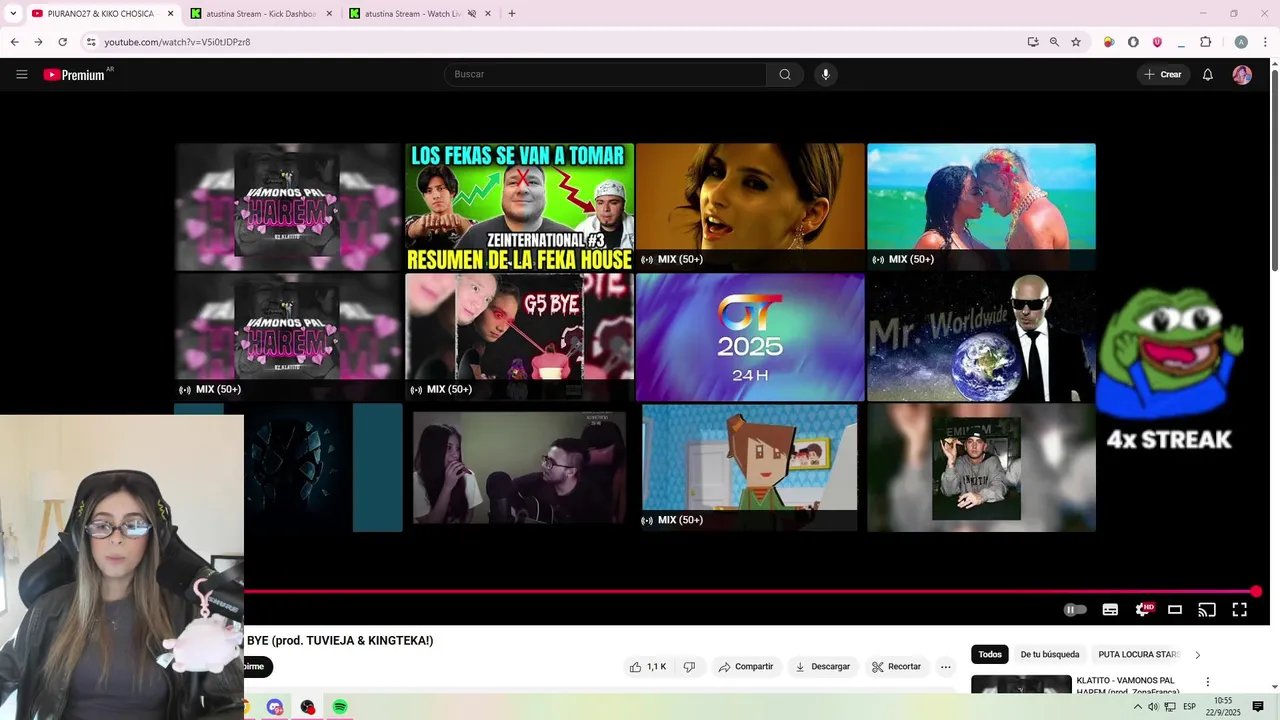
Task: Like the video with 1,1 K likes
Action: point(647,666)
